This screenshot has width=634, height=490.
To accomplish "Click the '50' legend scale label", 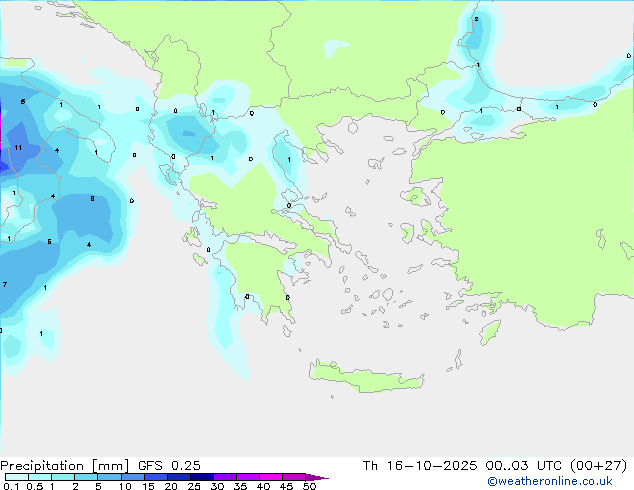I will pos(309,486).
